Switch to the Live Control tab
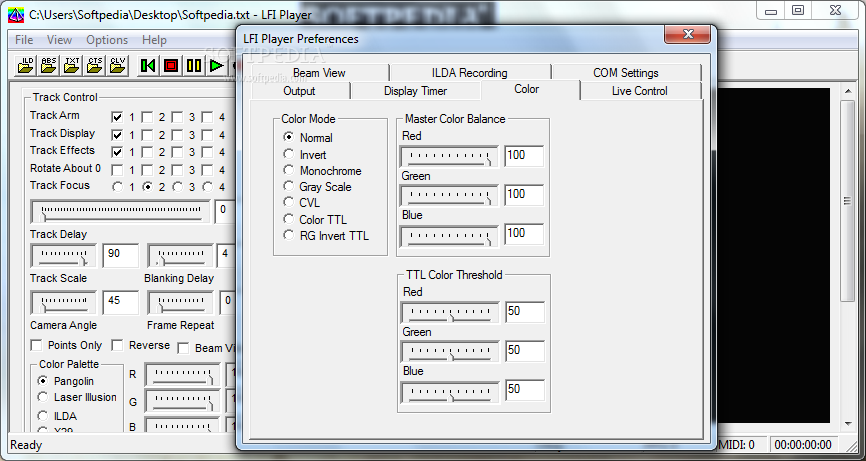 pyautogui.click(x=640, y=91)
